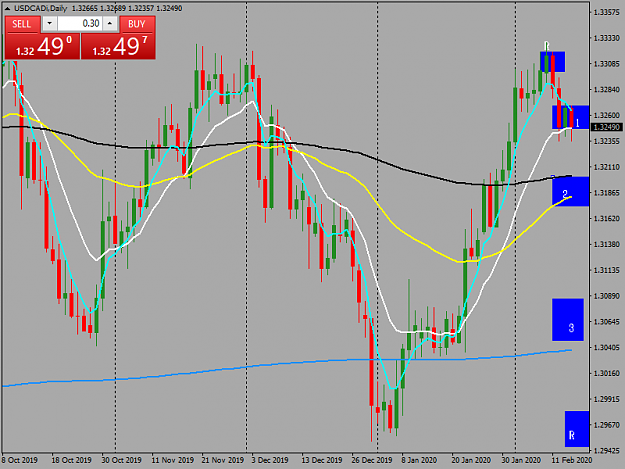Select the top blue box near 1.33085
This screenshot has width=625, height=469.
tap(552, 62)
